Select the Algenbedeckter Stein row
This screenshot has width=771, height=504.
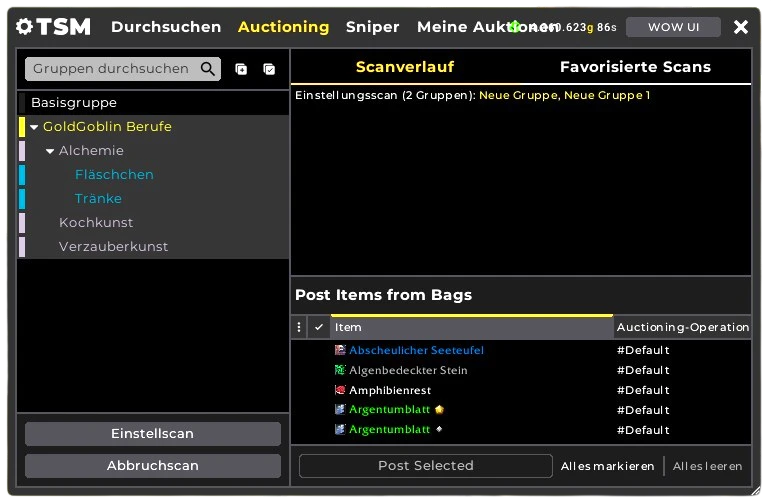tap(521, 370)
